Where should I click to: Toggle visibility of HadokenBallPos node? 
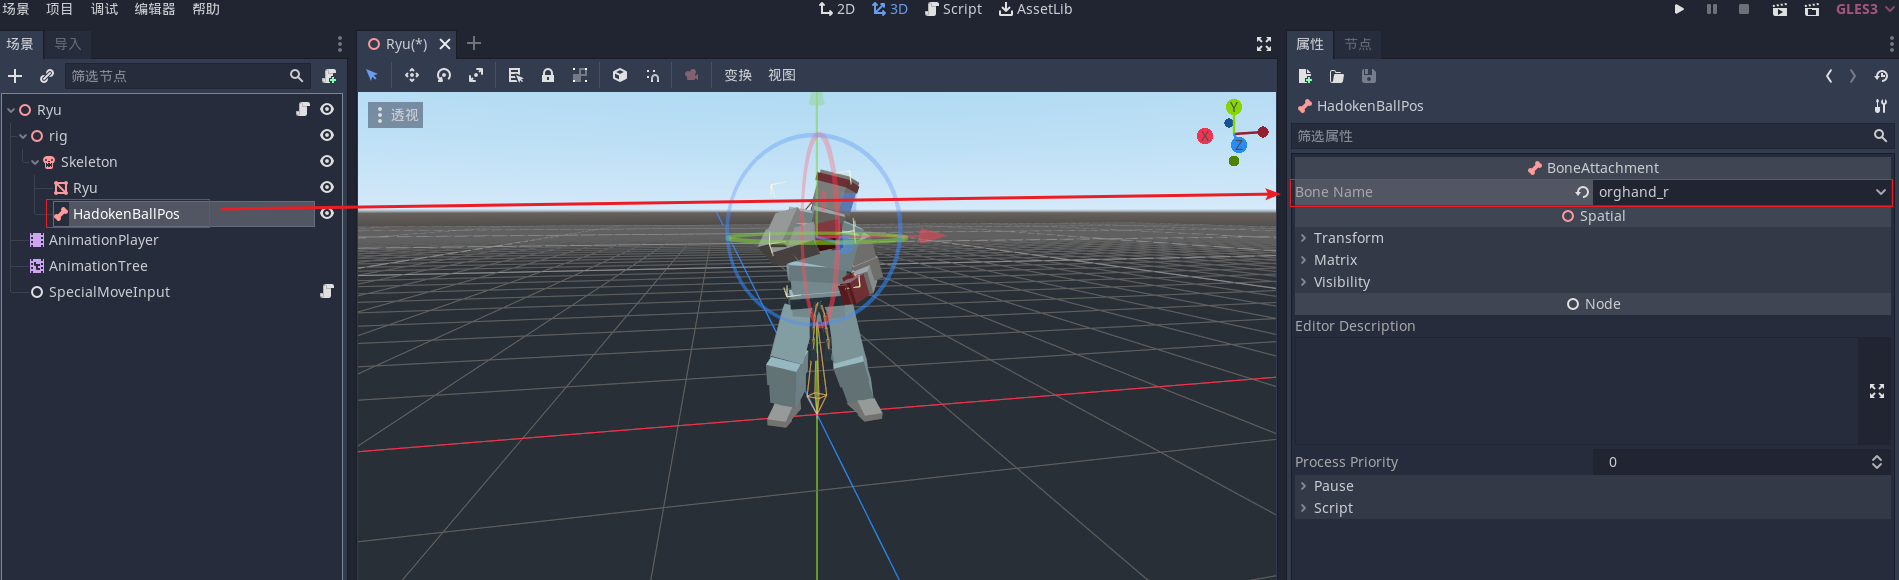pyautogui.click(x=327, y=213)
